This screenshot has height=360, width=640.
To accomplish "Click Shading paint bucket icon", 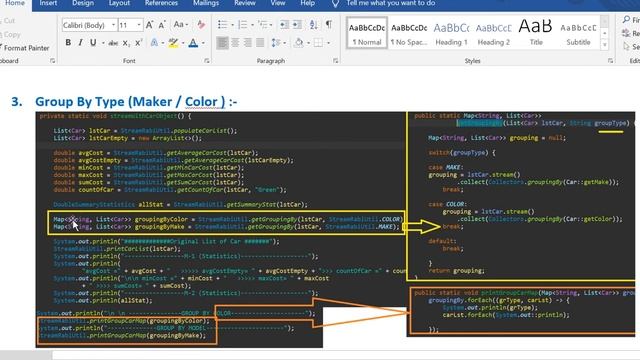I will pos(299,42).
